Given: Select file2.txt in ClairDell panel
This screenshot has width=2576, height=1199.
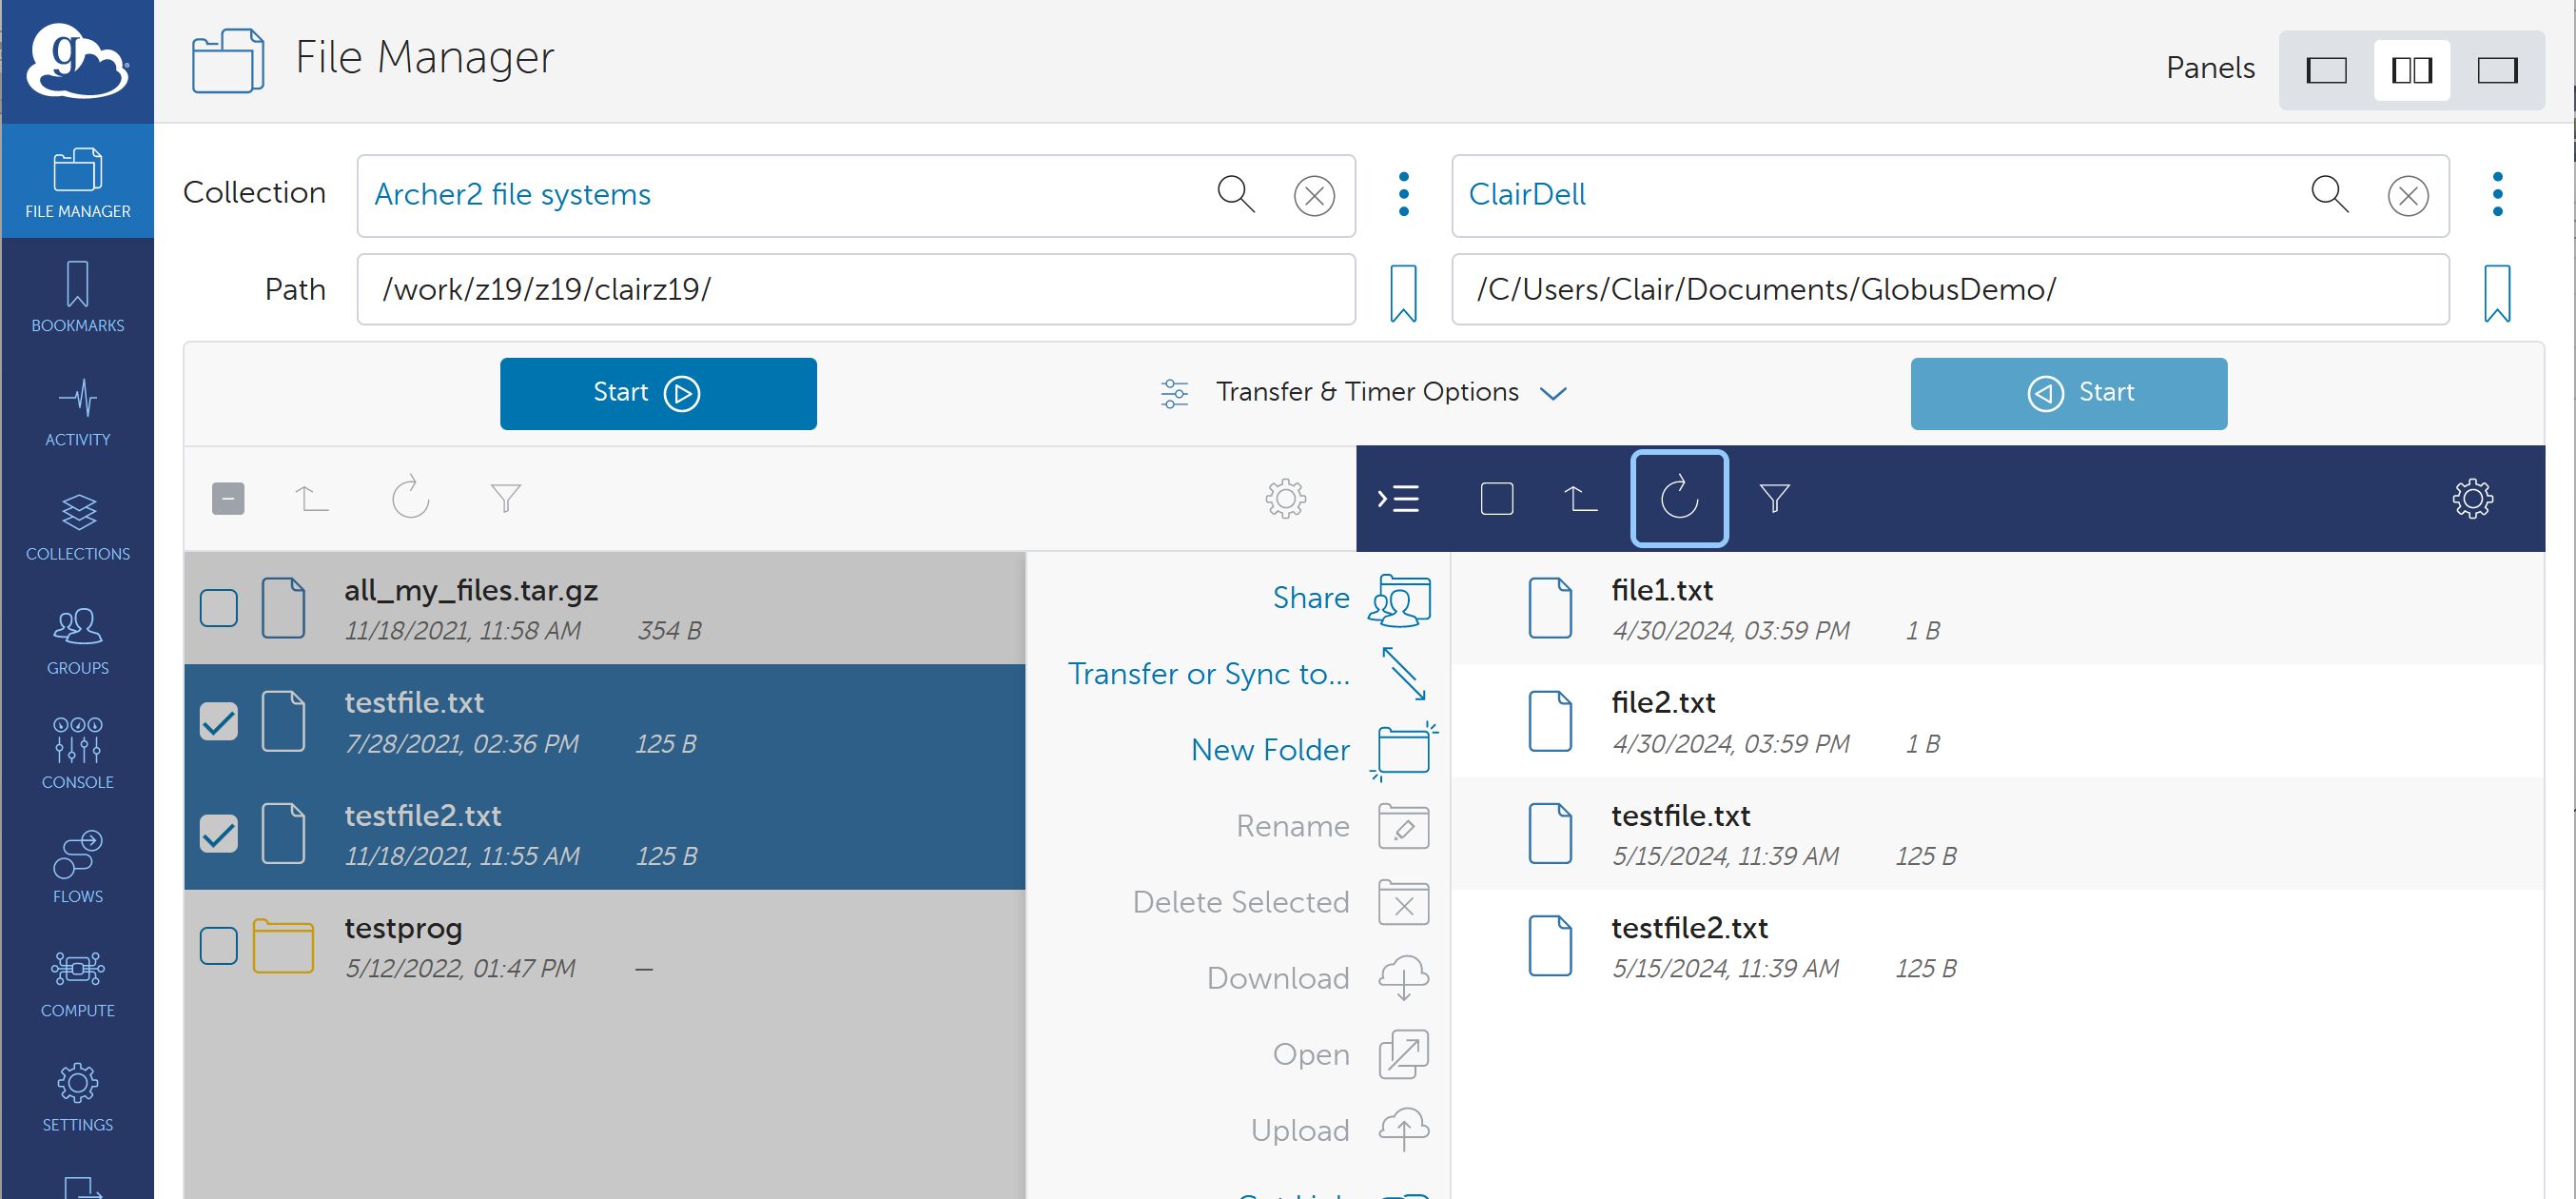Looking at the screenshot, I should coord(1997,721).
